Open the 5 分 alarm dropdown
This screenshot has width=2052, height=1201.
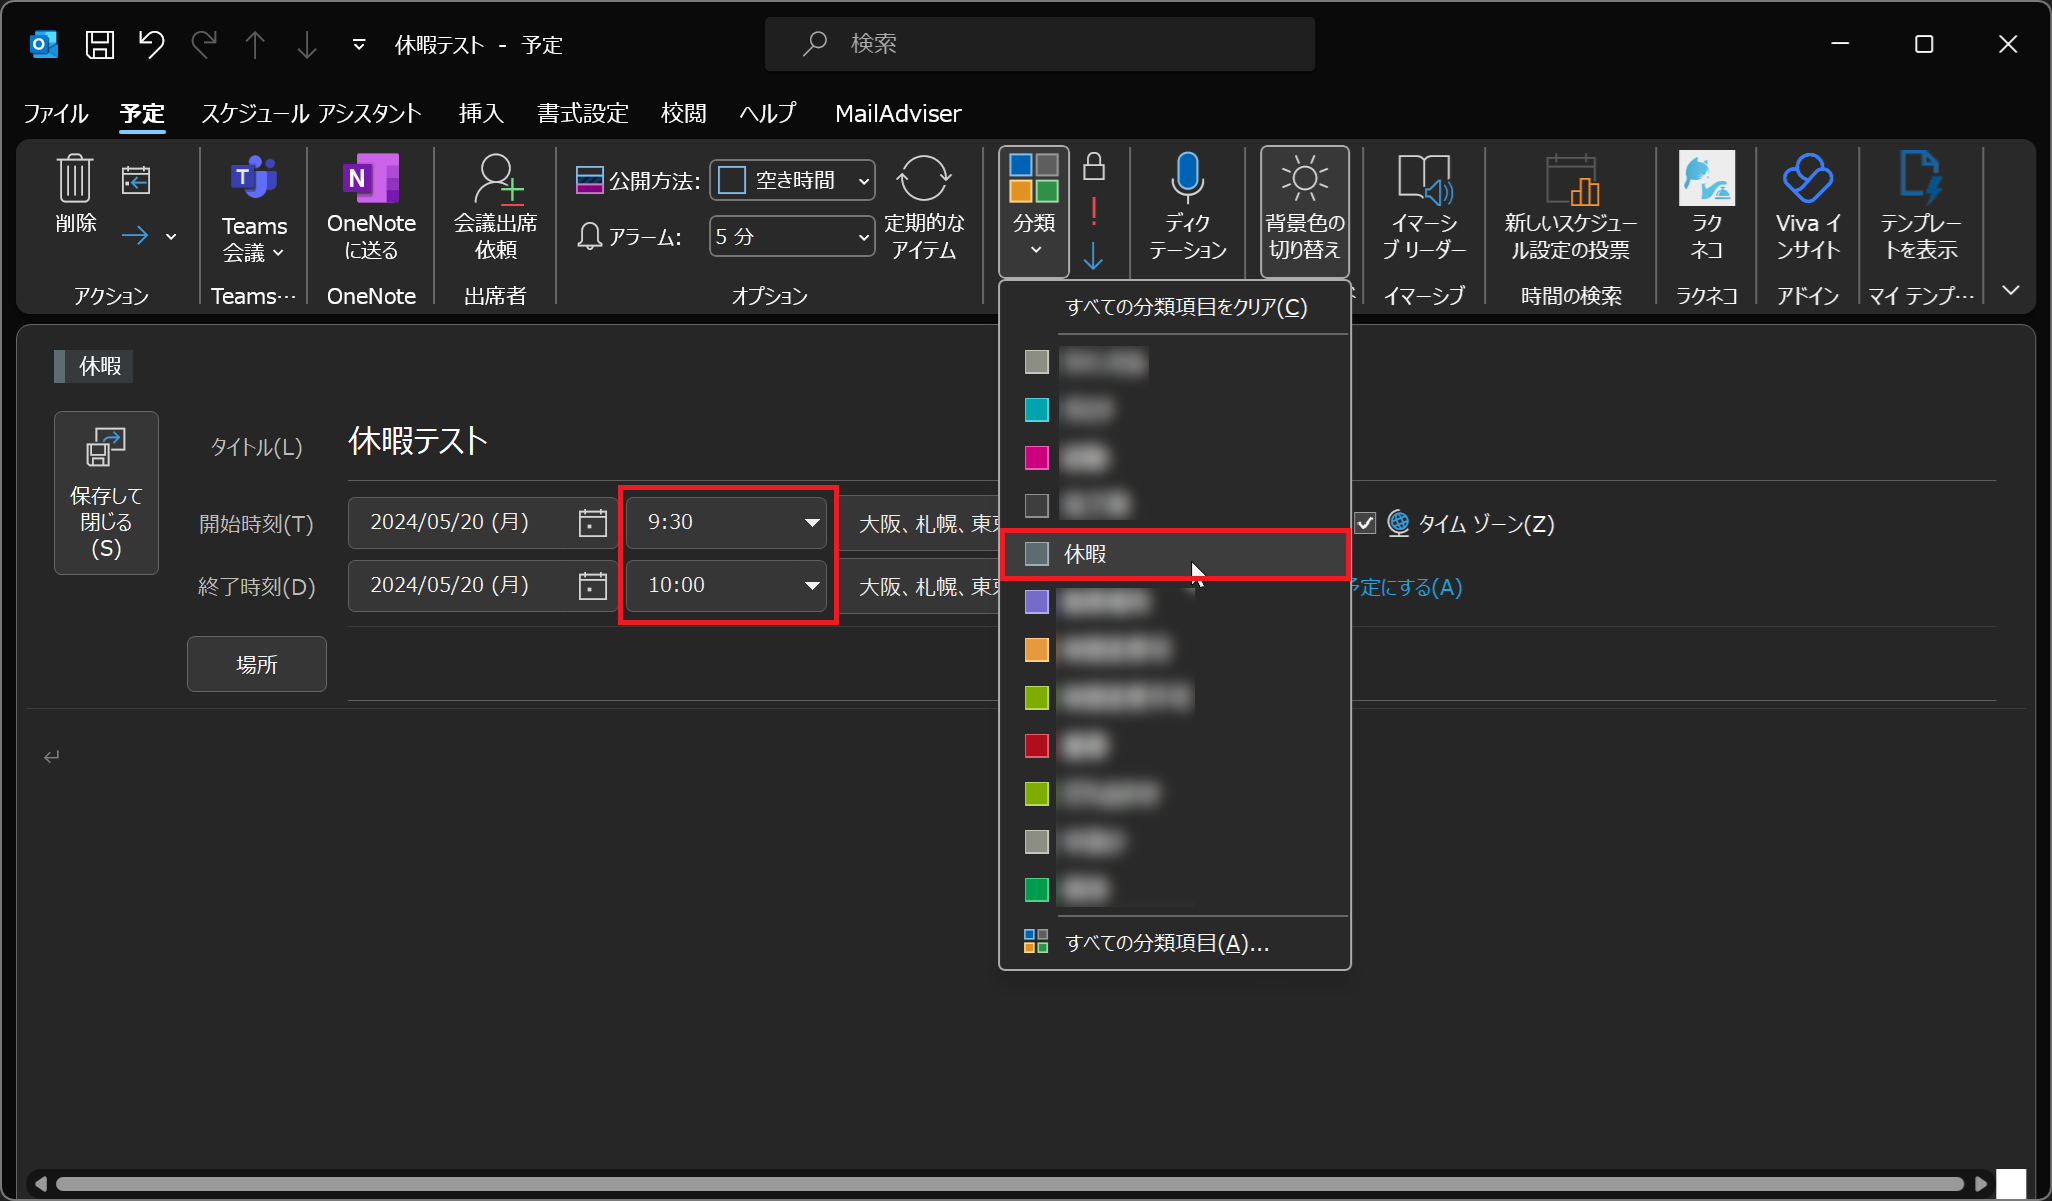pos(863,238)
